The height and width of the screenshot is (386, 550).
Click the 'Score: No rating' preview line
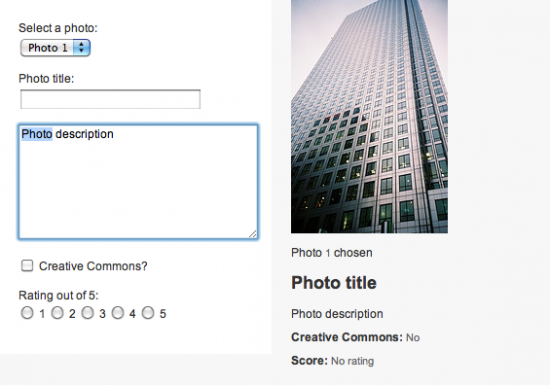(x=333, y=361)
